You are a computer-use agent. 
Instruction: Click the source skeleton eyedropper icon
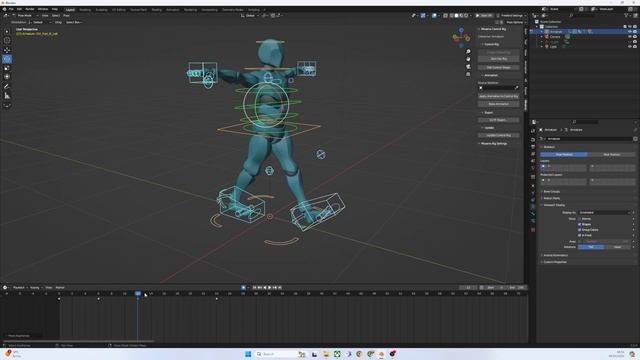click(516, 88)
